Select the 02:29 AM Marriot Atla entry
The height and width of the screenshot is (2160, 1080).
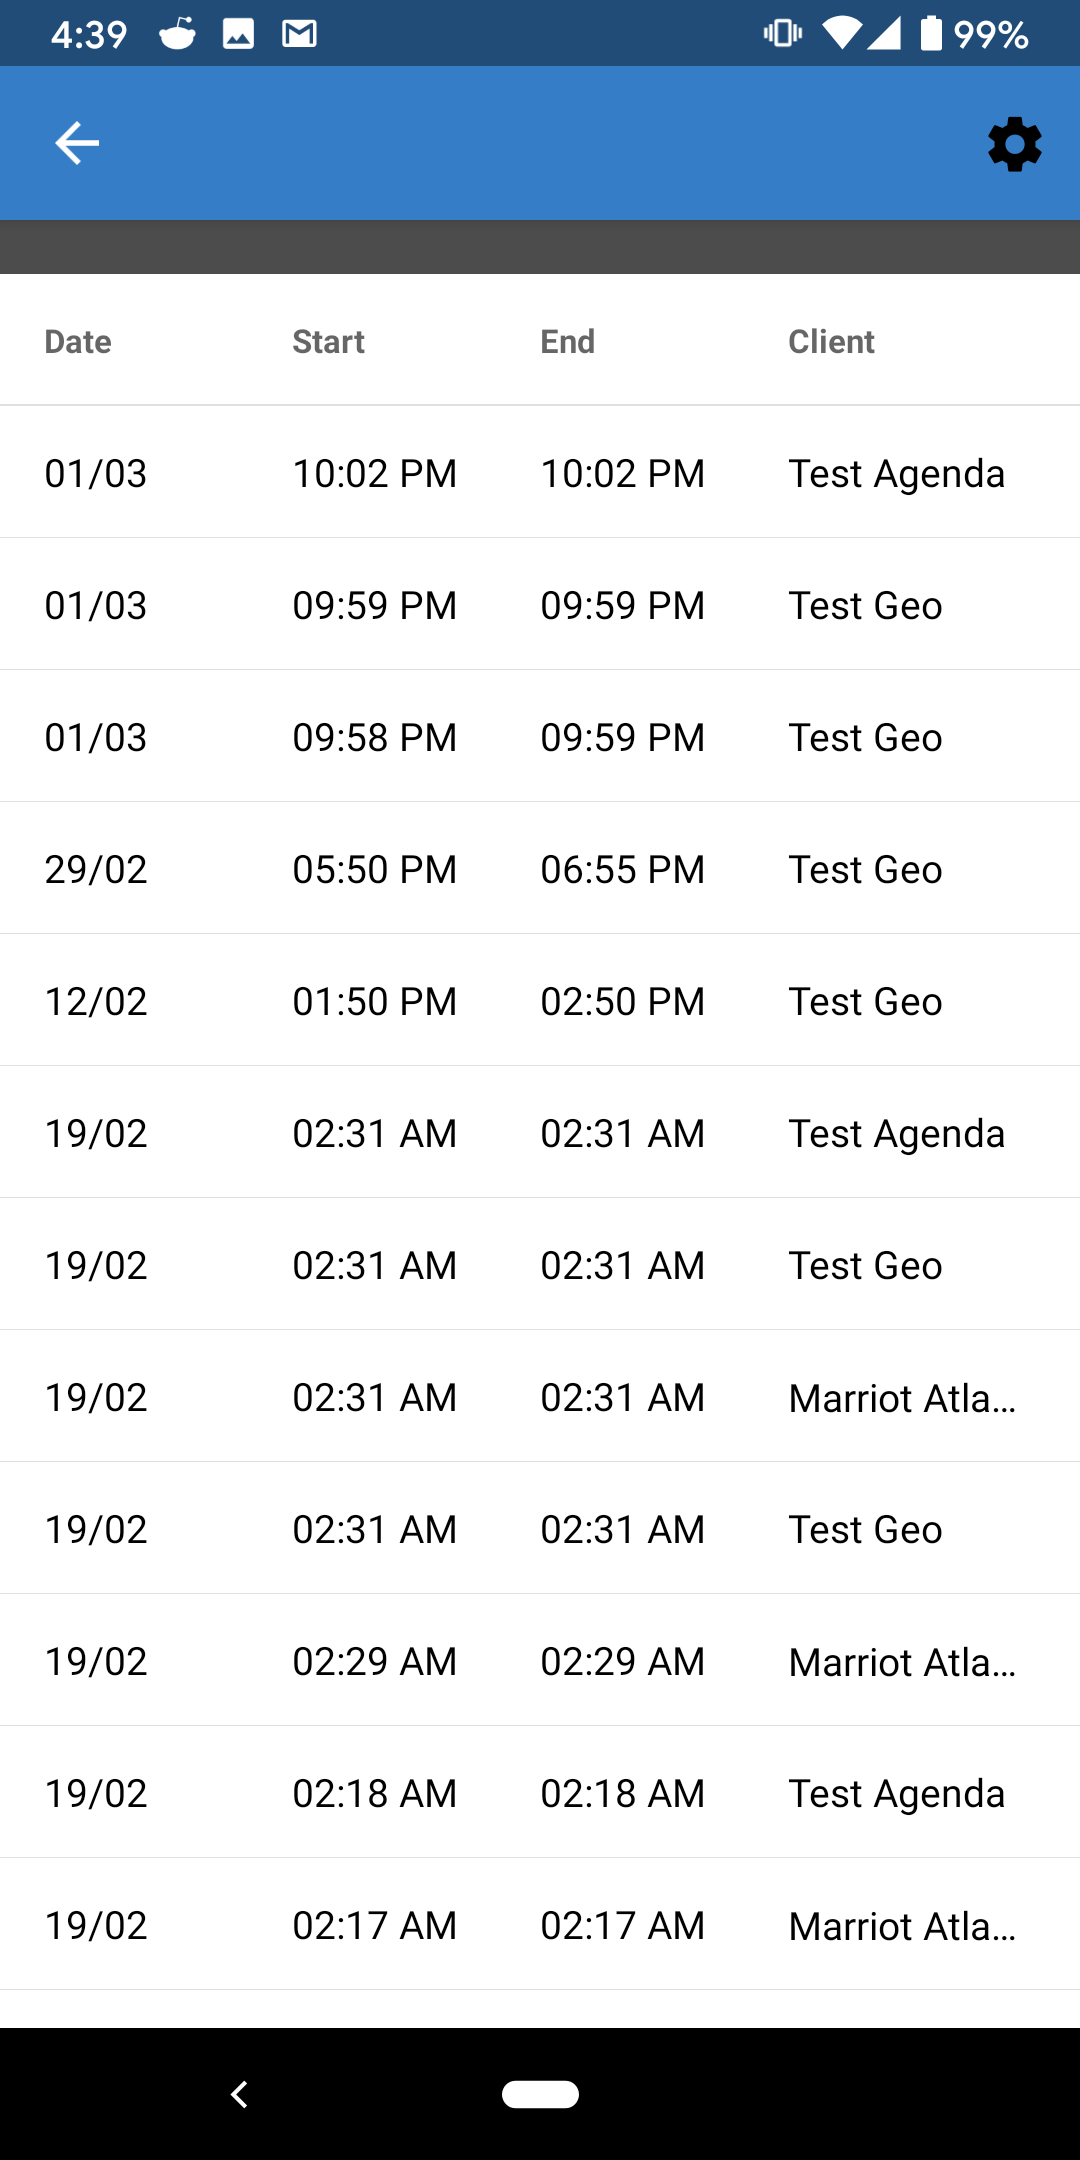pos(540,1661)
